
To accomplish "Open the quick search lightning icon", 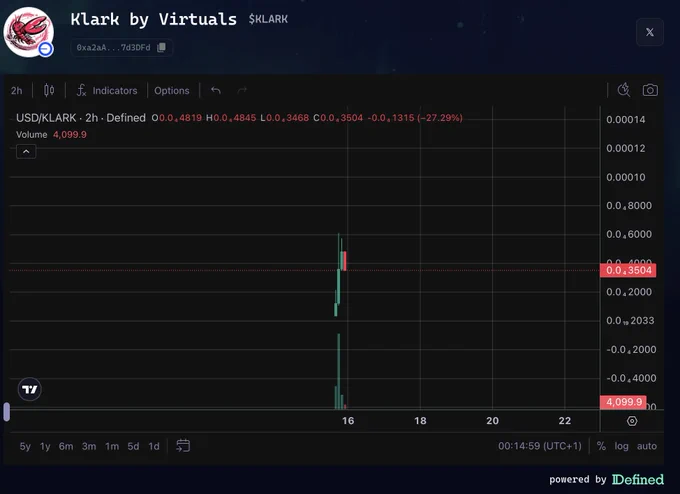I will [x=624, y=90].
